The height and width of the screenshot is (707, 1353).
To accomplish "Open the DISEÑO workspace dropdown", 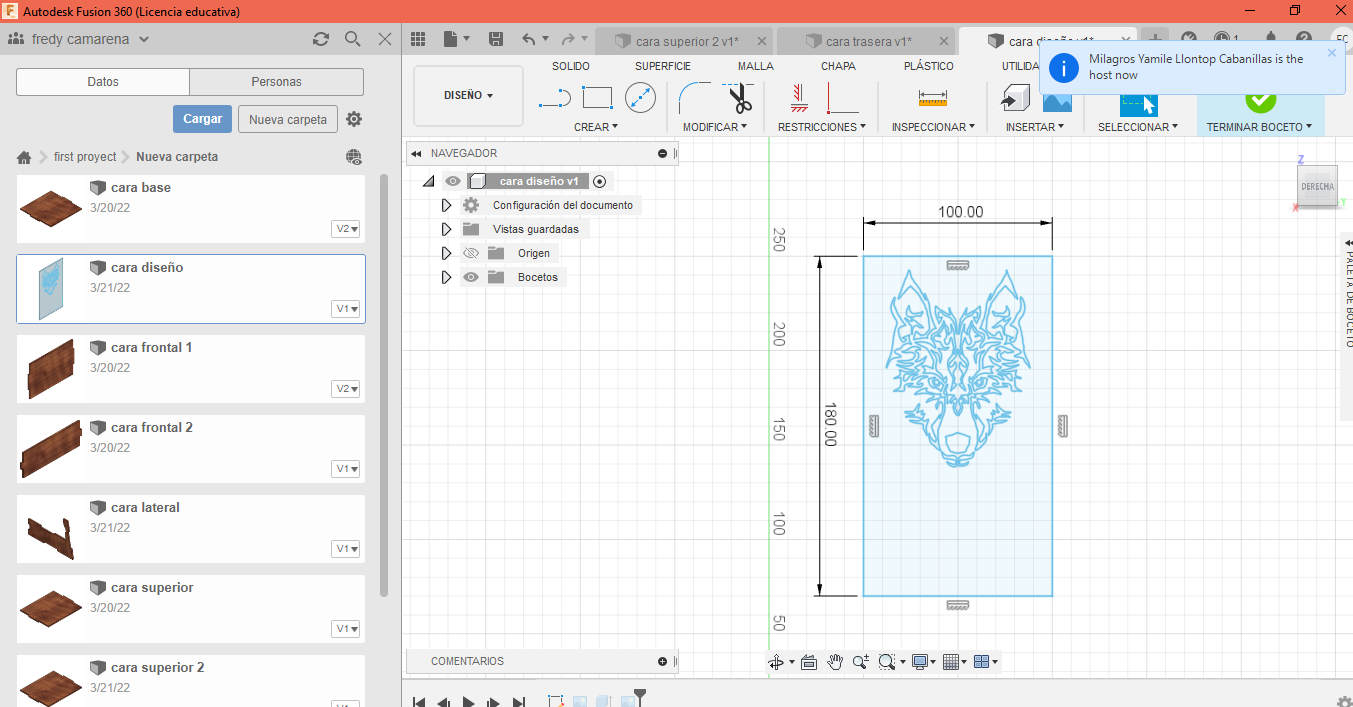I will point(468,96).
